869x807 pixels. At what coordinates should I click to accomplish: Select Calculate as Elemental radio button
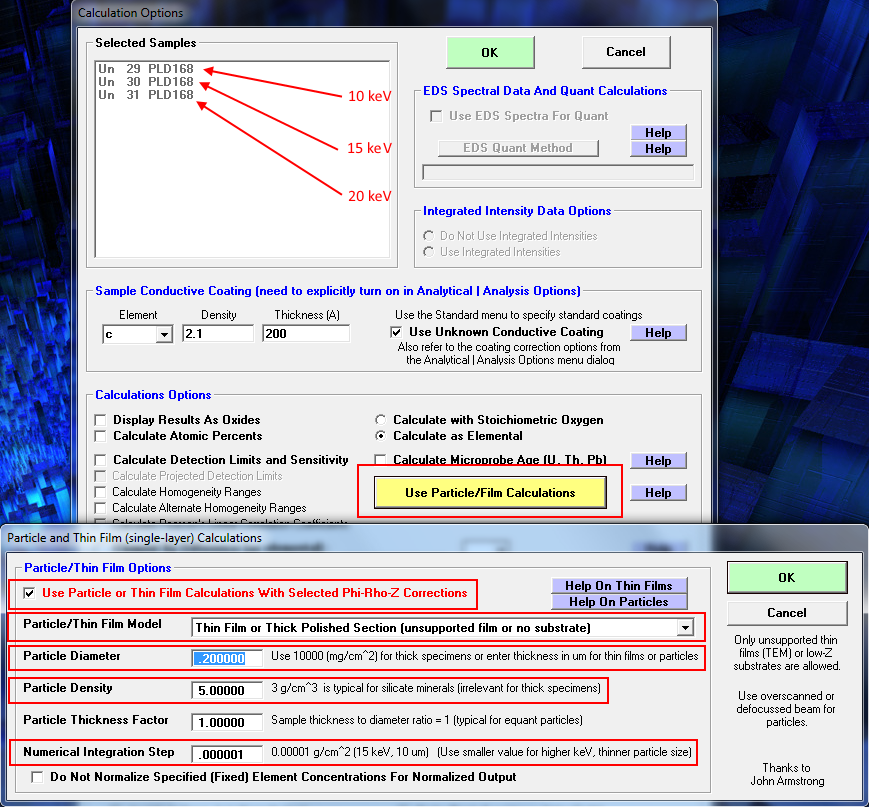click(380, 436)
